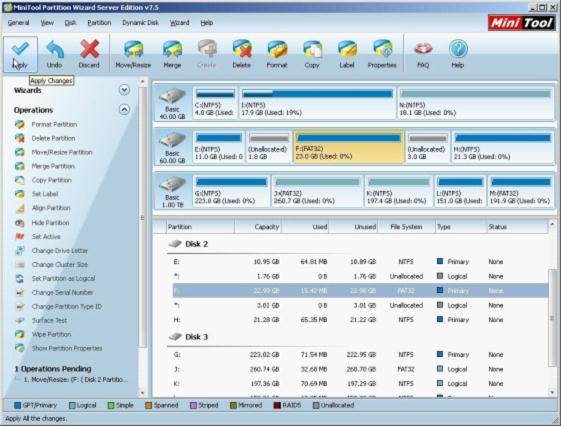Sort by the Capacity column header
The height and width of the screenshot is (426, 561).
pos(258,227)
